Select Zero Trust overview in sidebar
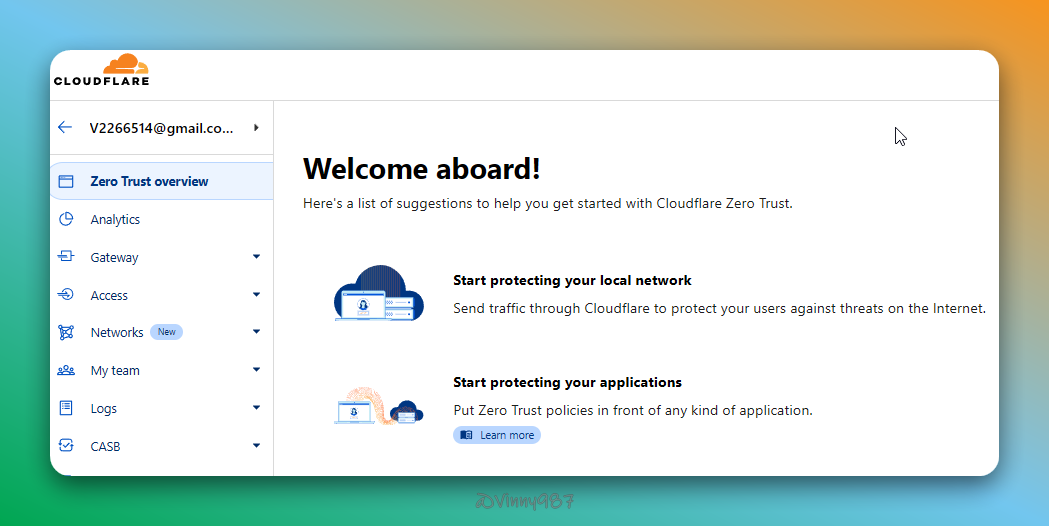The height and width of the screenshot is (526, 1049). (x=149, y=182)
